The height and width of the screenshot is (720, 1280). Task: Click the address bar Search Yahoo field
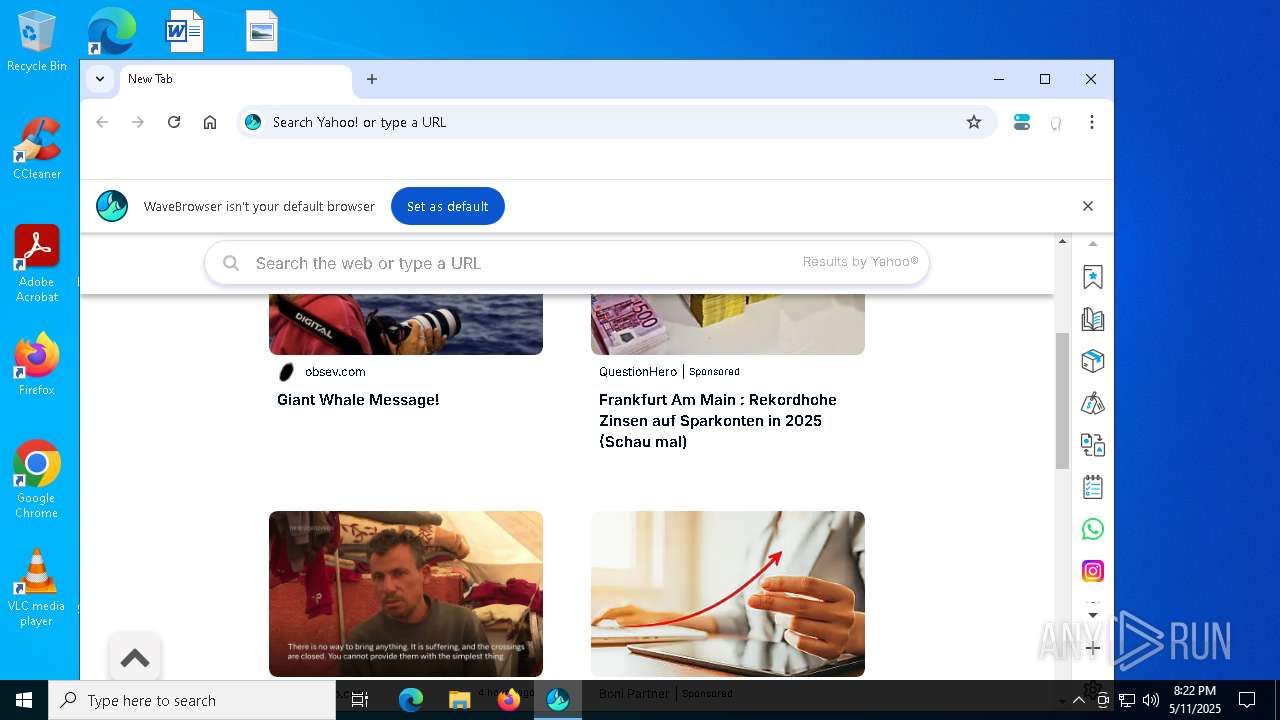tap(615, 122)
